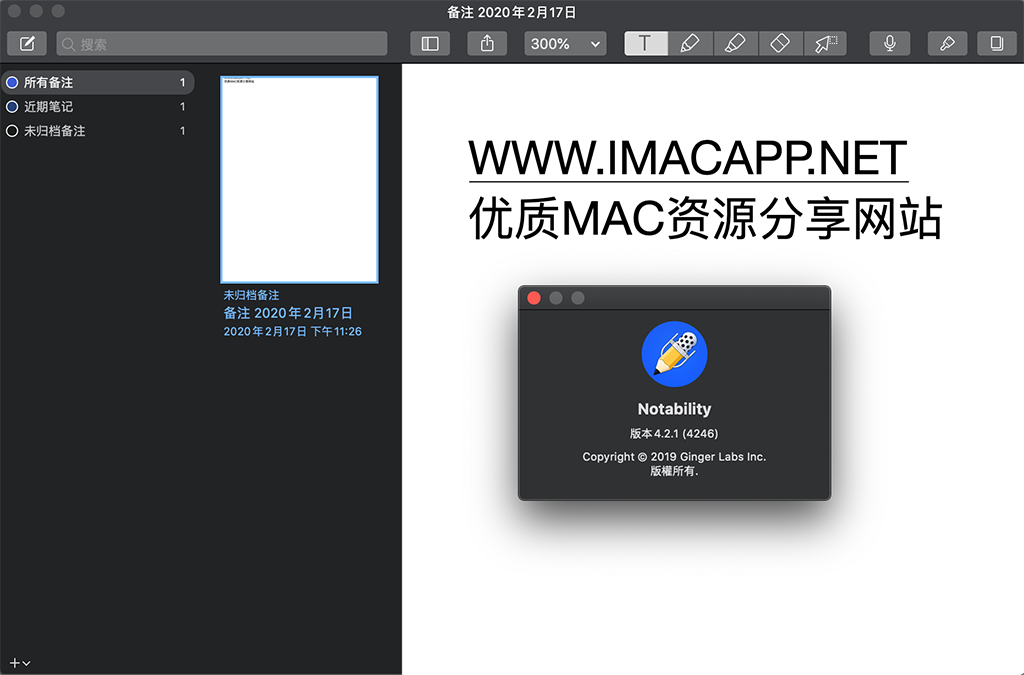Click the 优质MAC资源分享网站 text line
This screenshot has height=675, width=1024.
(705, 218)
